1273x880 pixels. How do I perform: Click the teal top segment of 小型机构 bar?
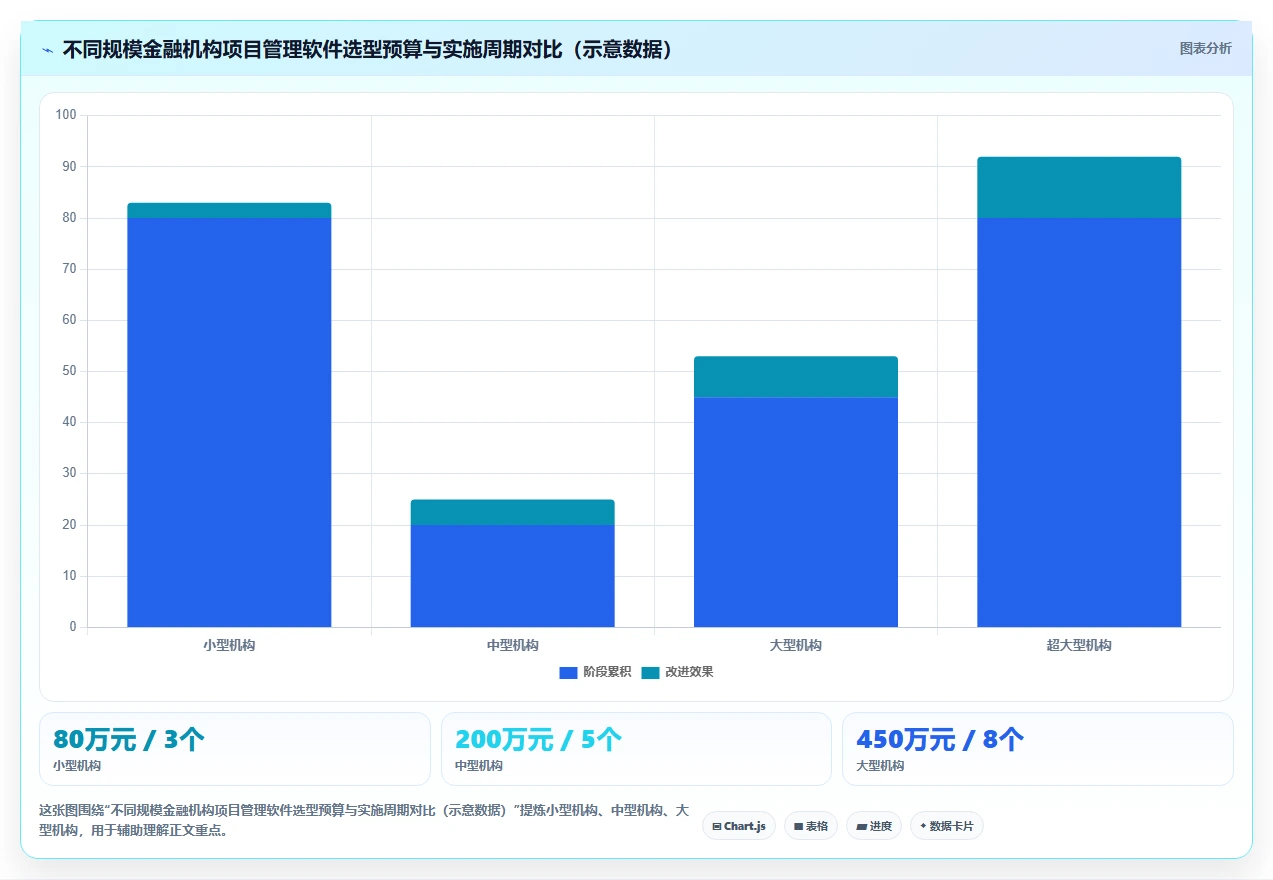pos(229,210)
